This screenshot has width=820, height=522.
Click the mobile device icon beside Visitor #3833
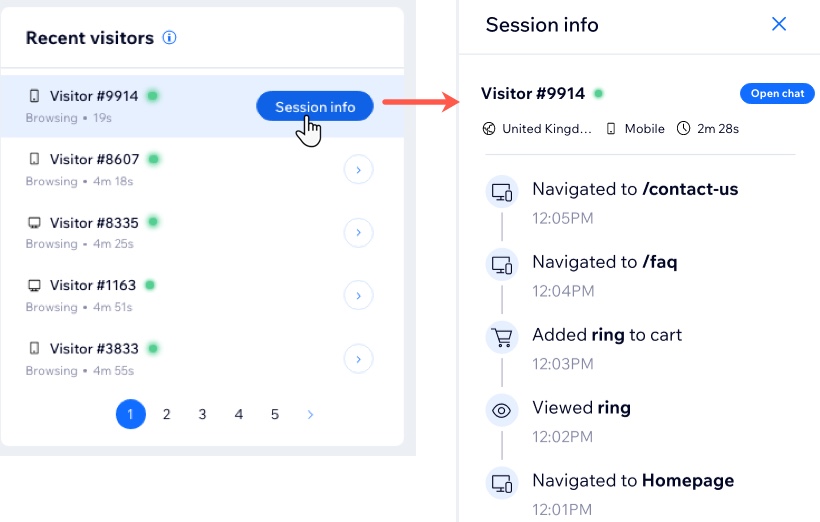click(x=34, y=348)
